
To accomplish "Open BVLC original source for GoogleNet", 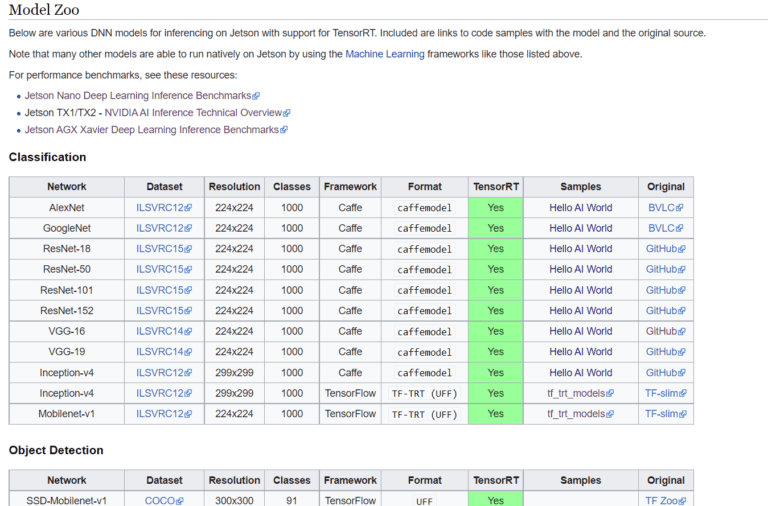I will [662, 229].
